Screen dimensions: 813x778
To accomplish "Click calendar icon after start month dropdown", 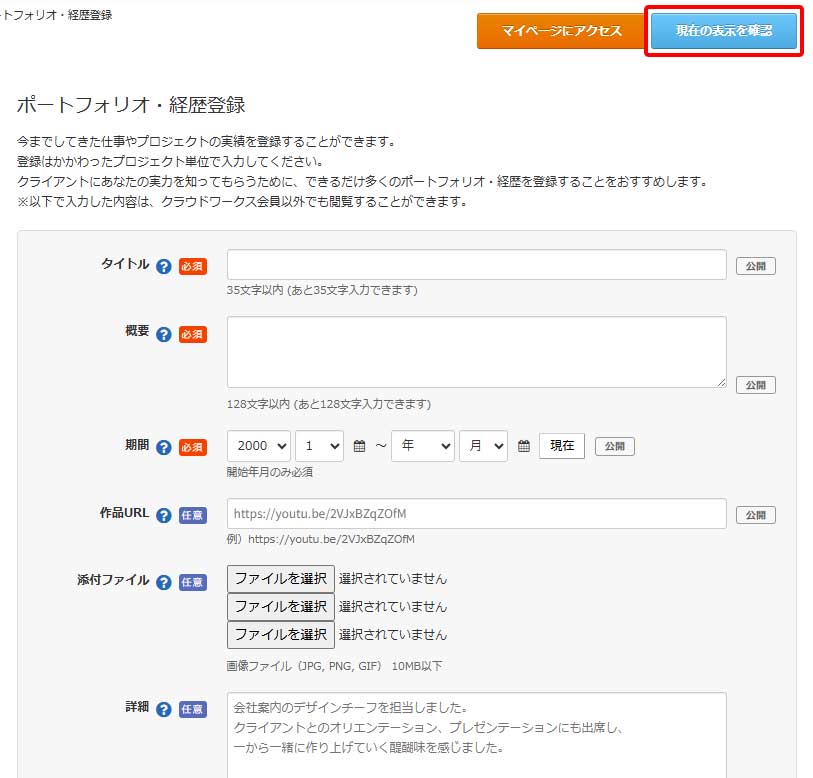I will click(x=360, y=447).
